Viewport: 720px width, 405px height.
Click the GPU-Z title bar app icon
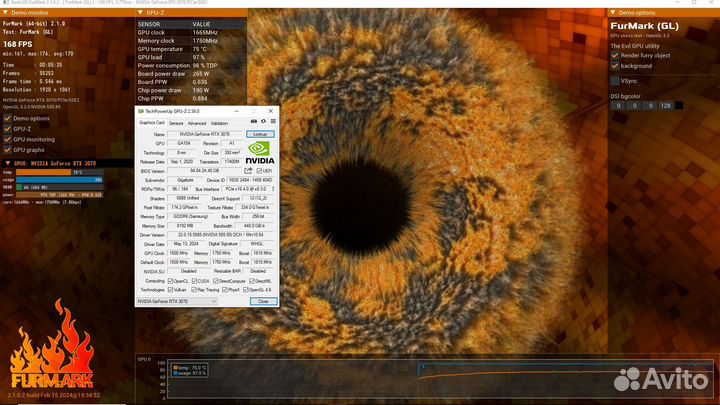click(x=141, y=111)
